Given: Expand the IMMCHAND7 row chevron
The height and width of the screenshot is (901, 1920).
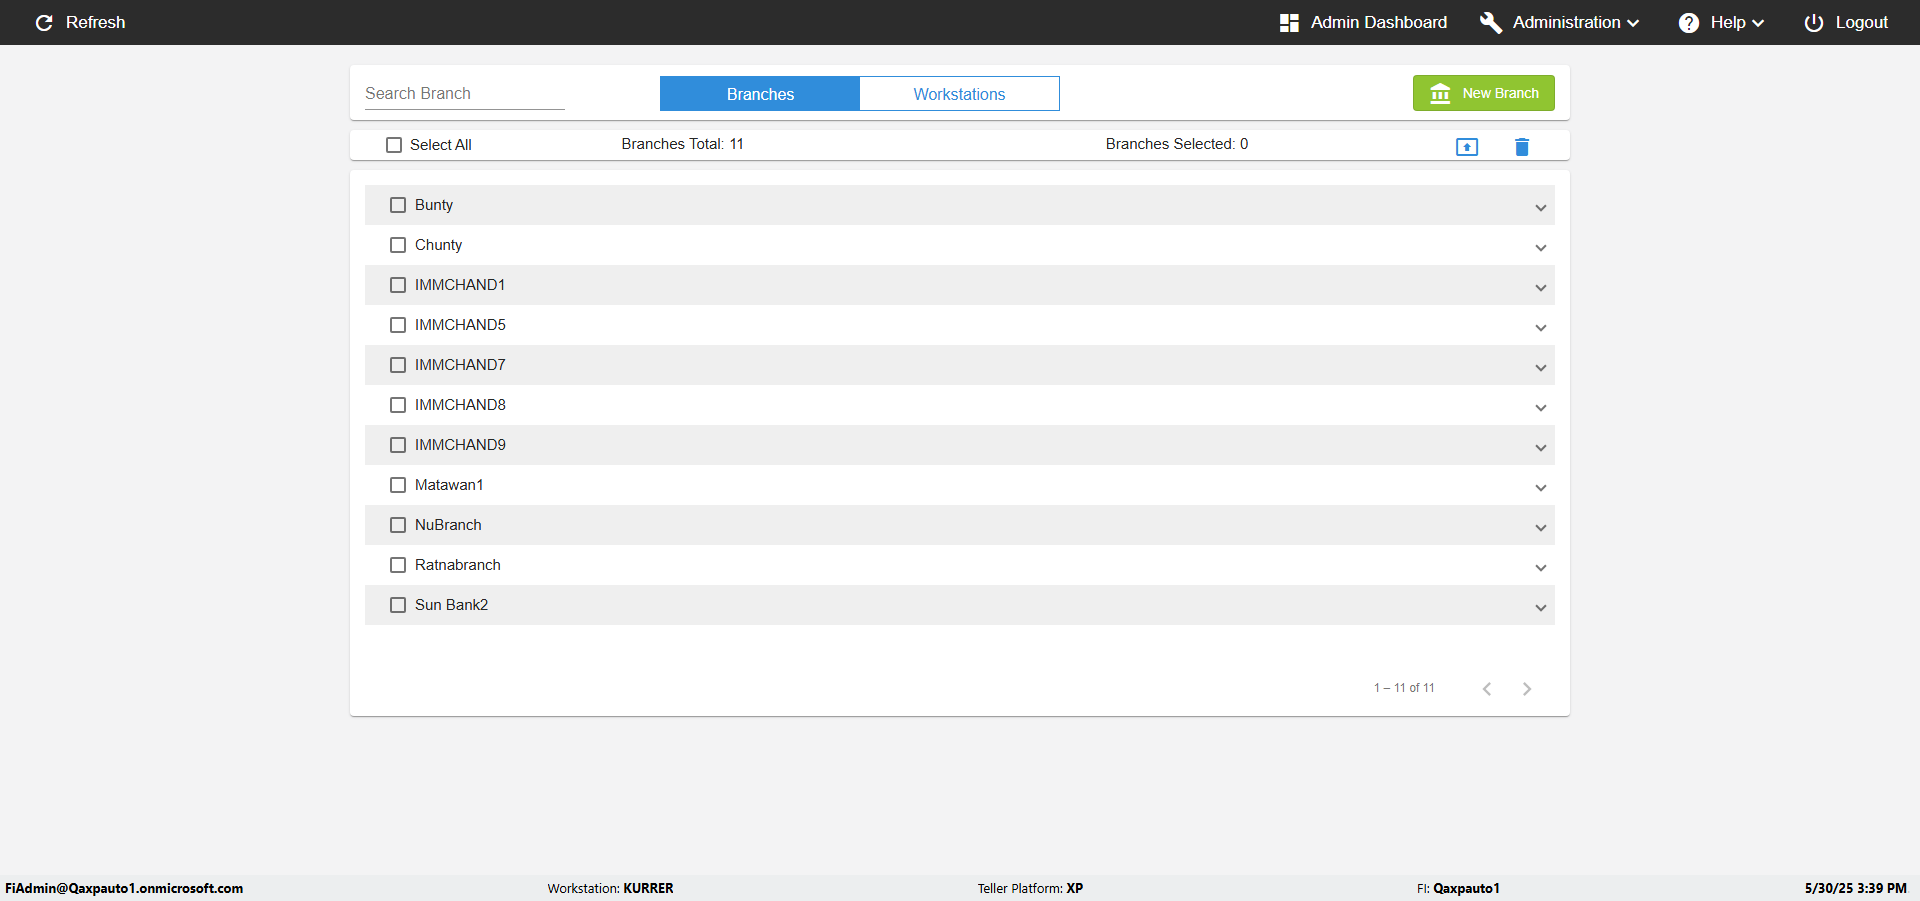Looking at the screenshot, I should (1541, 368).
